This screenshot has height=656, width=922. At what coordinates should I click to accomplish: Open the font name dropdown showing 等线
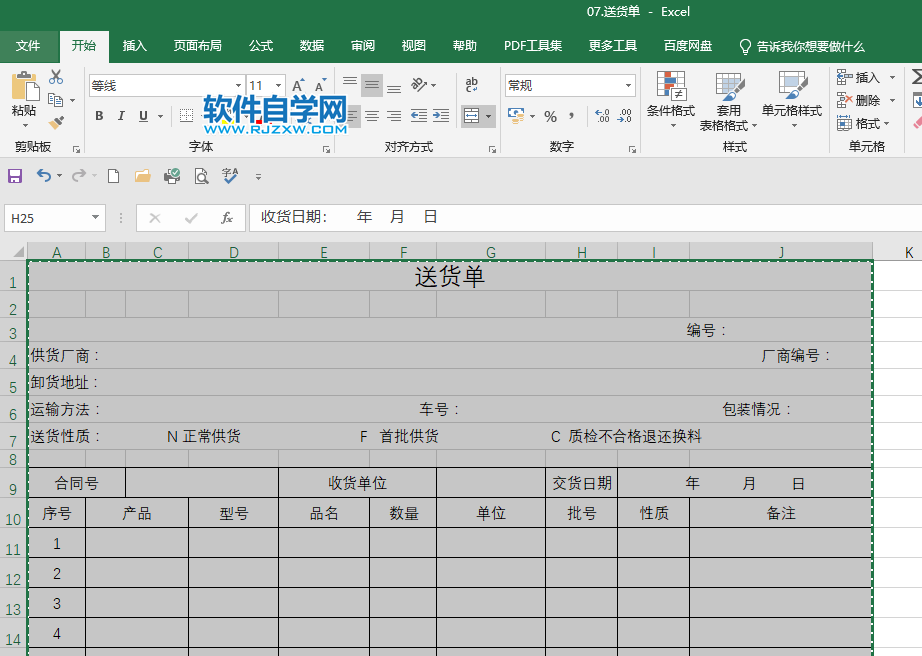click(238, 85)
